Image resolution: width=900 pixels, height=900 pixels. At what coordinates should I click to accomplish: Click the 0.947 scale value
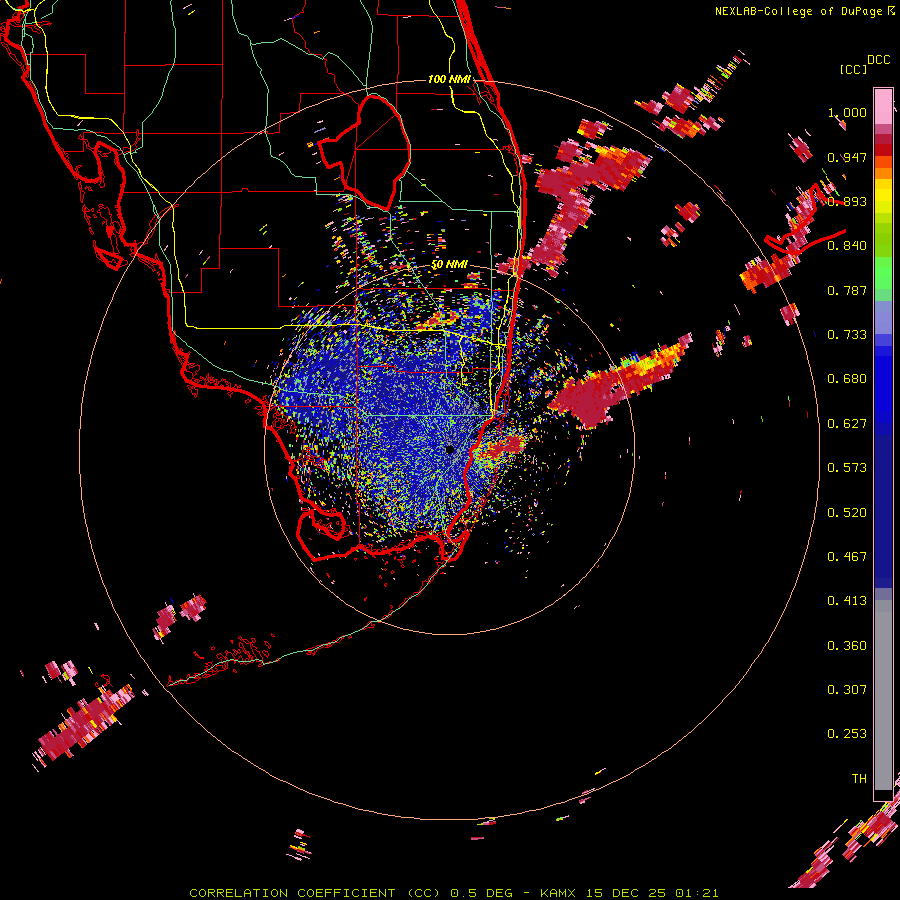[847, 157]
